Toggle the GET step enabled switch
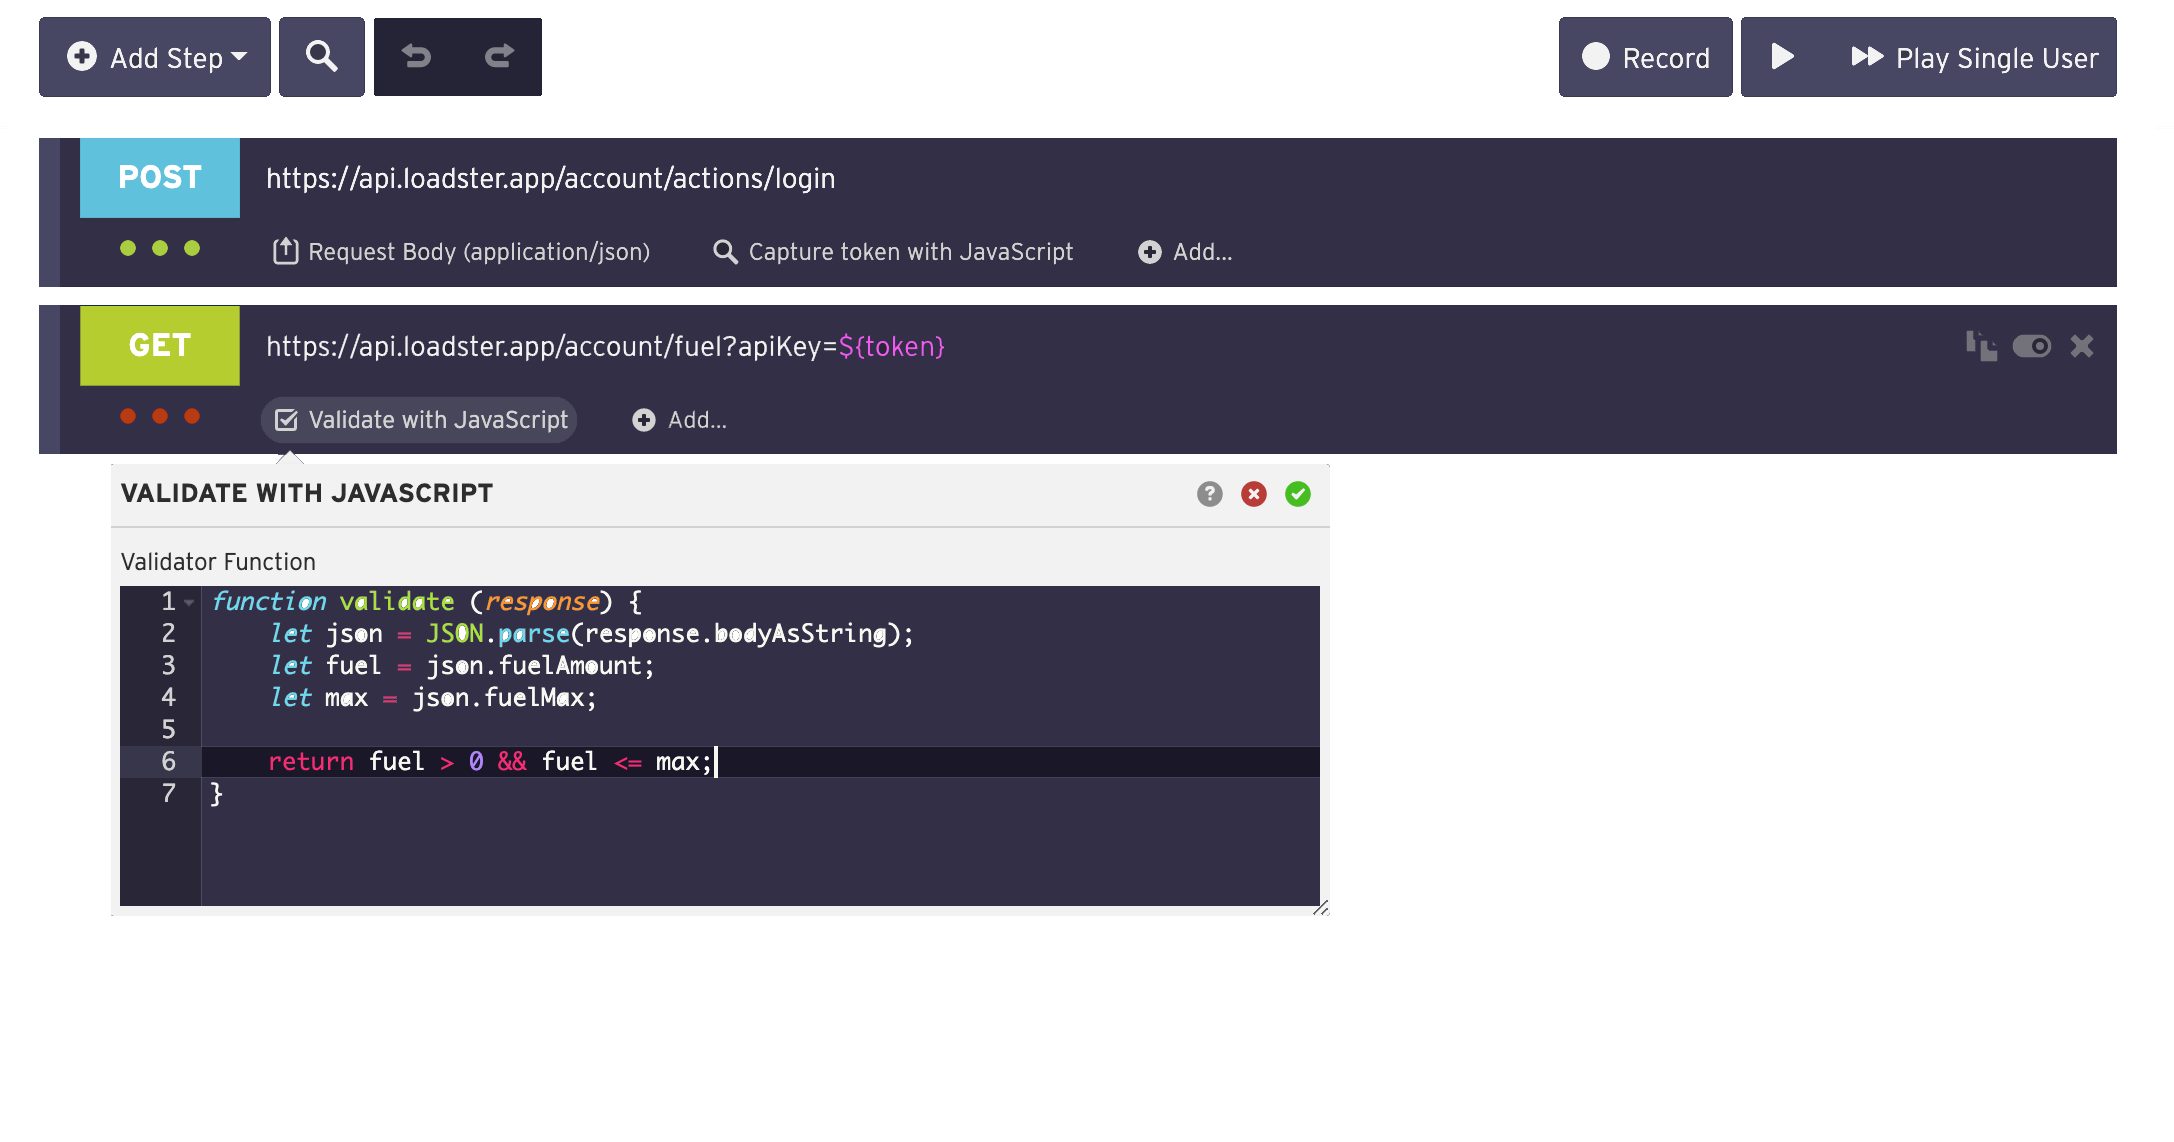The width and height of the screenshot is (2174, 1142). tap(2031, 346)
